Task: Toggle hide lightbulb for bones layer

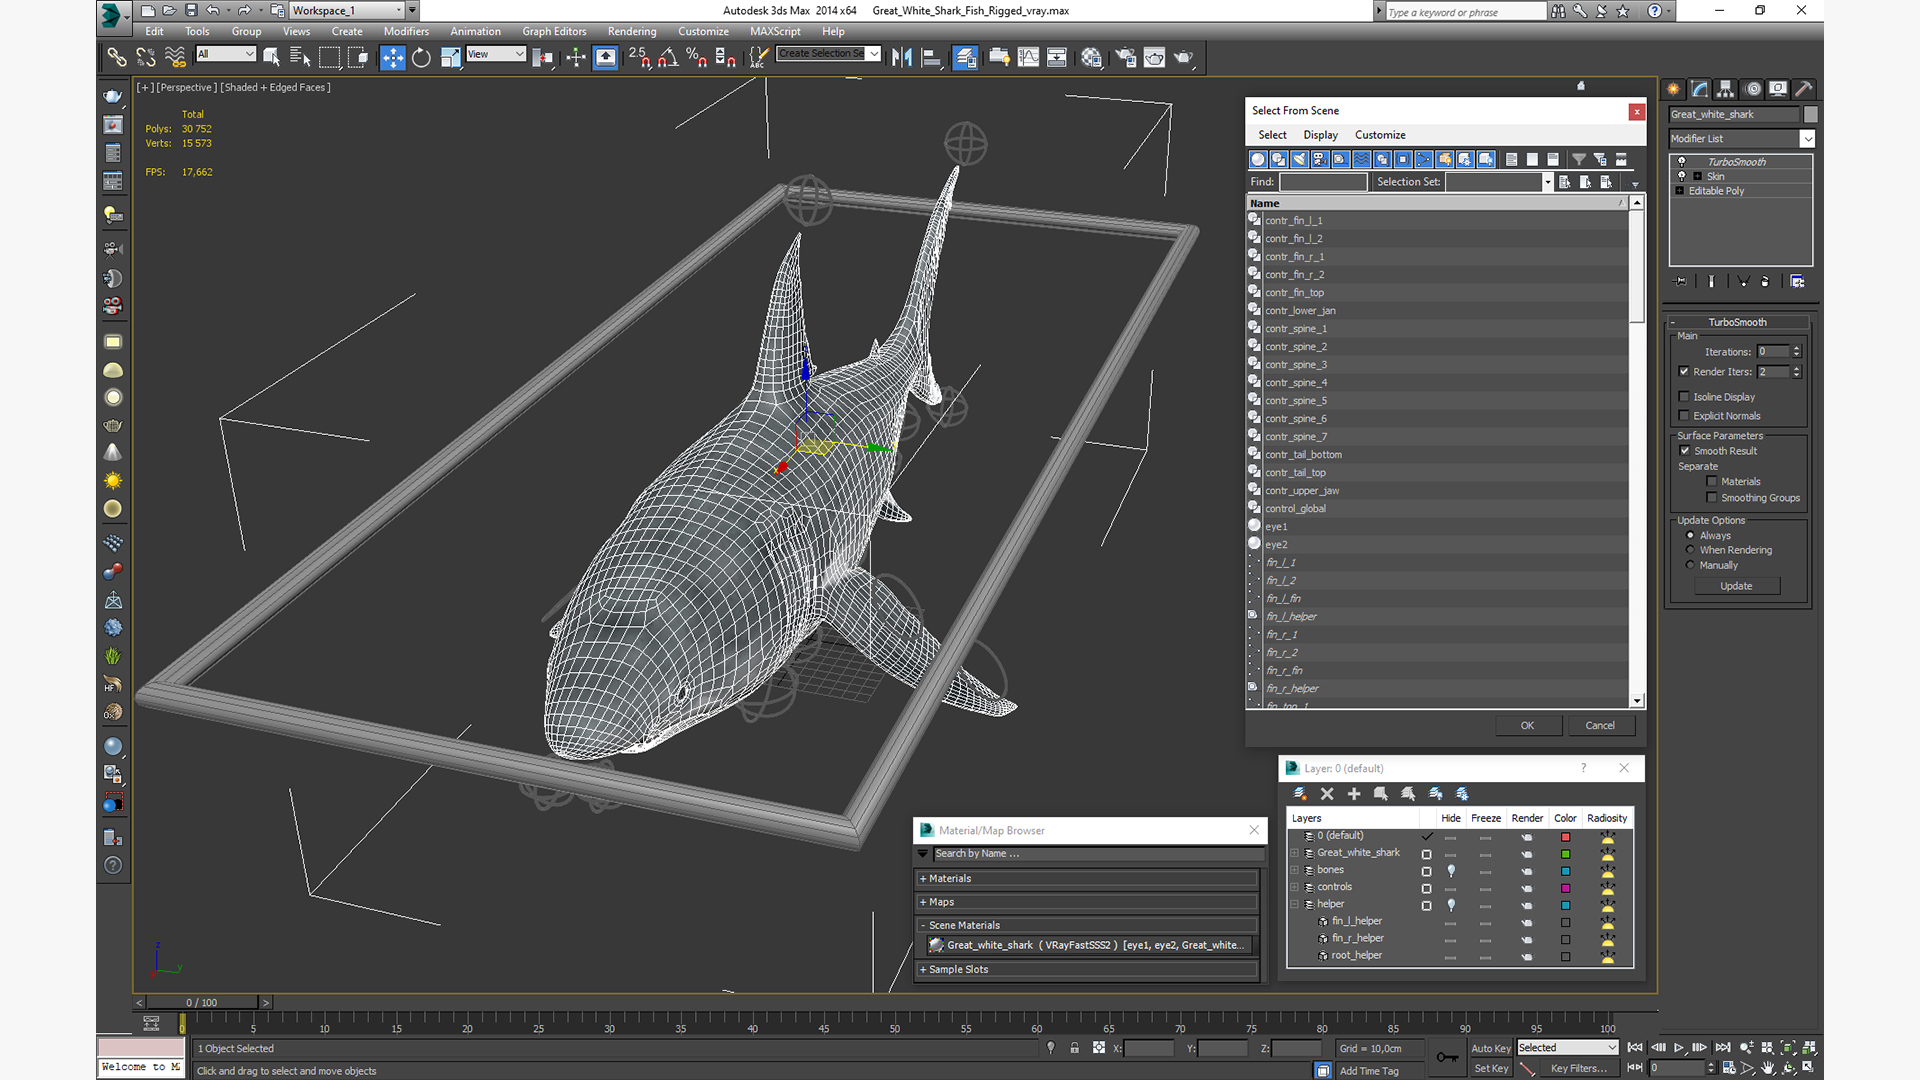Action: [x=1451, y=871]
